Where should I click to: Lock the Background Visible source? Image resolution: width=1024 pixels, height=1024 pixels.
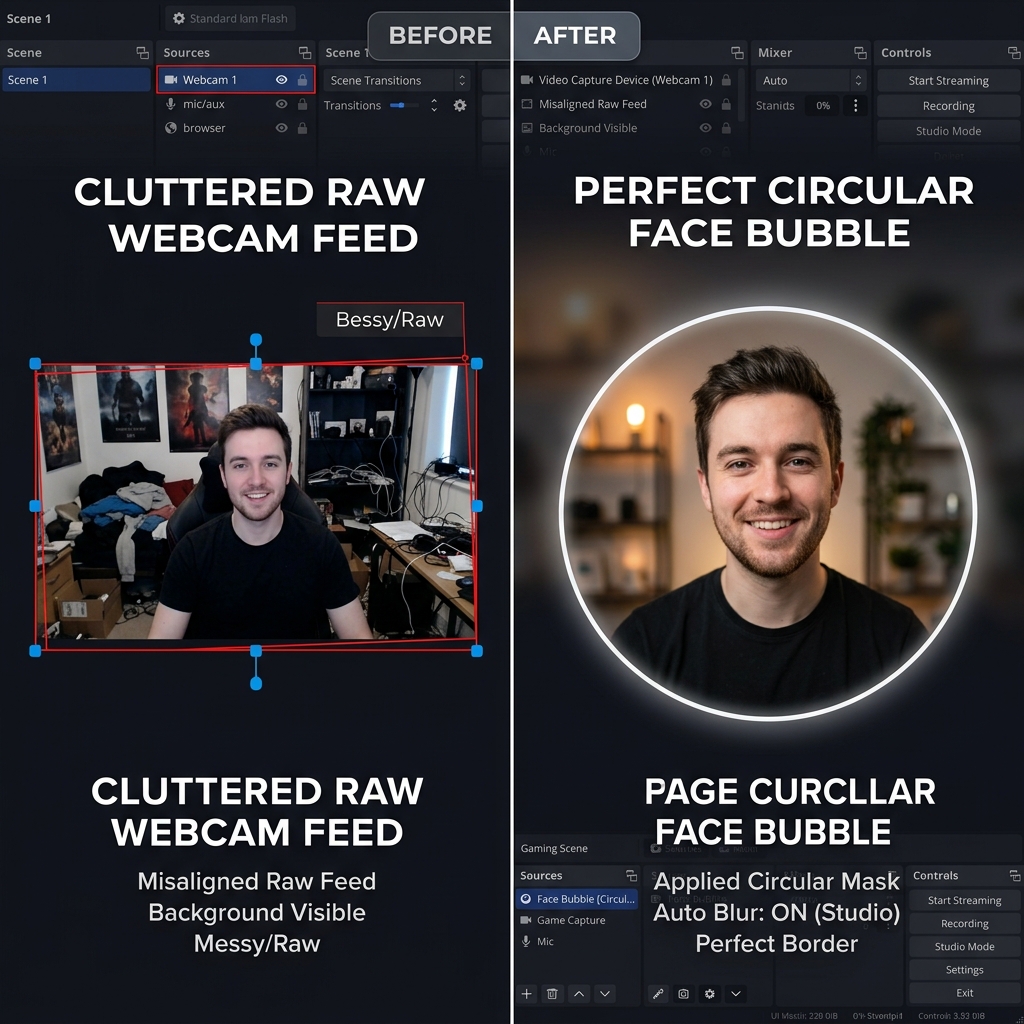726,128
